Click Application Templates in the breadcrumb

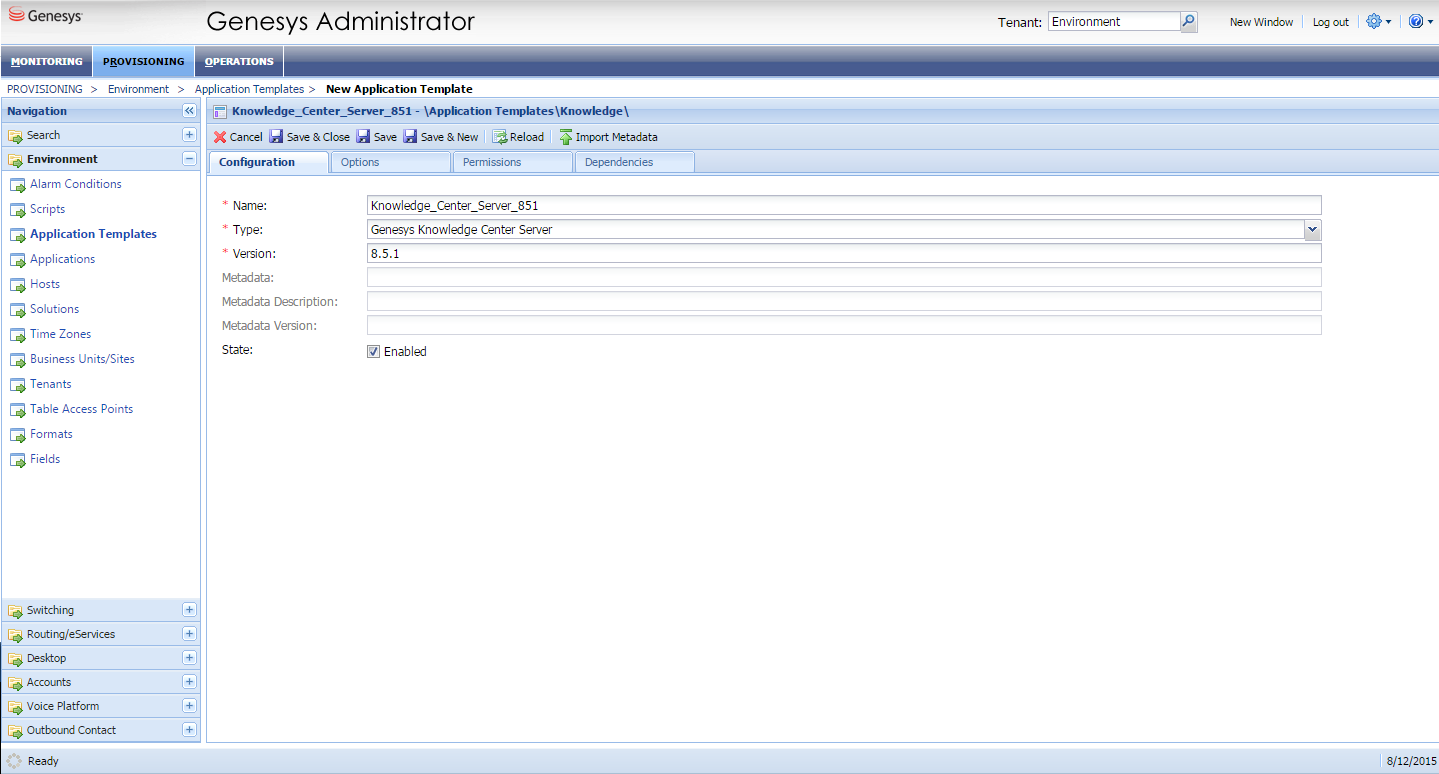[249, 89]
